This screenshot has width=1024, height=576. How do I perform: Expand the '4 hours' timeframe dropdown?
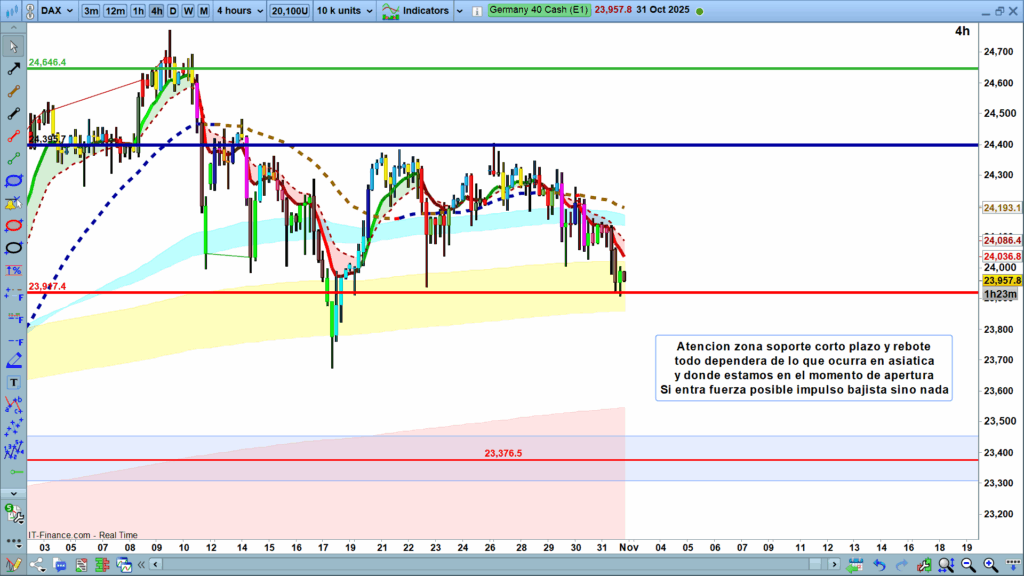tap(239, 11)
